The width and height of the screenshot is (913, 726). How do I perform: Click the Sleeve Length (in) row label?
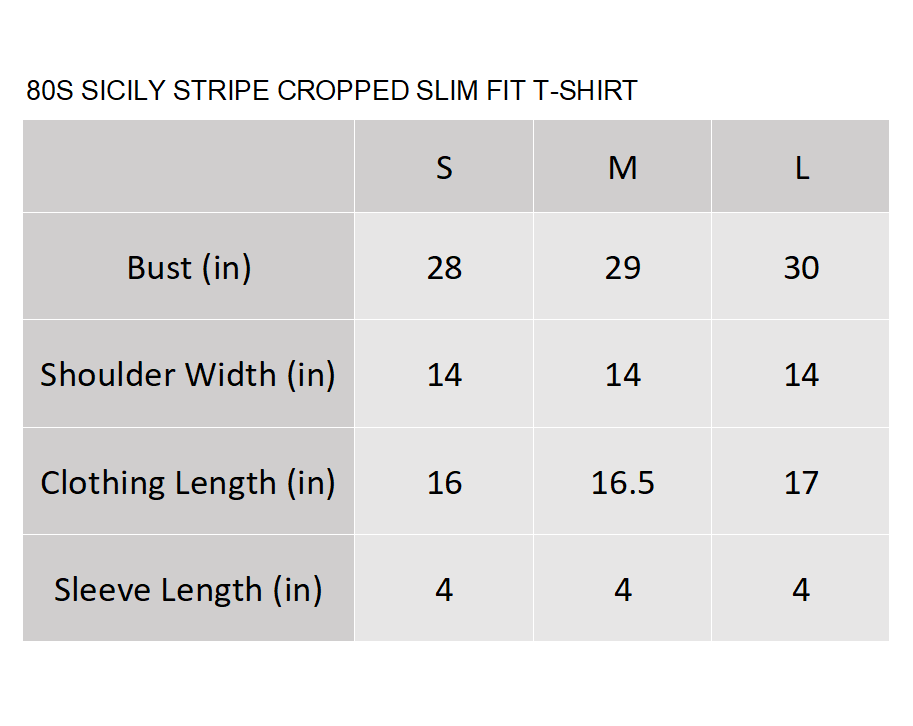(x=189, y=589)
